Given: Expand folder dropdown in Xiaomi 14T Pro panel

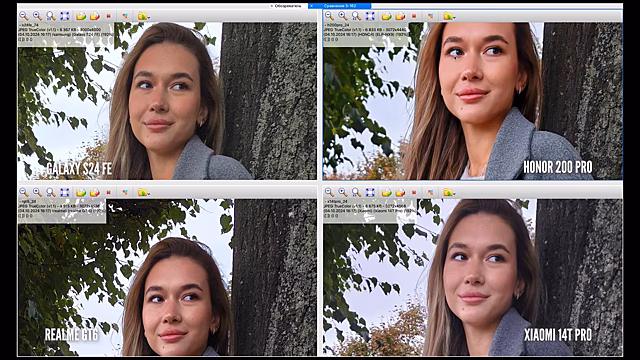Looking at the screenshot, I should [x=454, y=193].
